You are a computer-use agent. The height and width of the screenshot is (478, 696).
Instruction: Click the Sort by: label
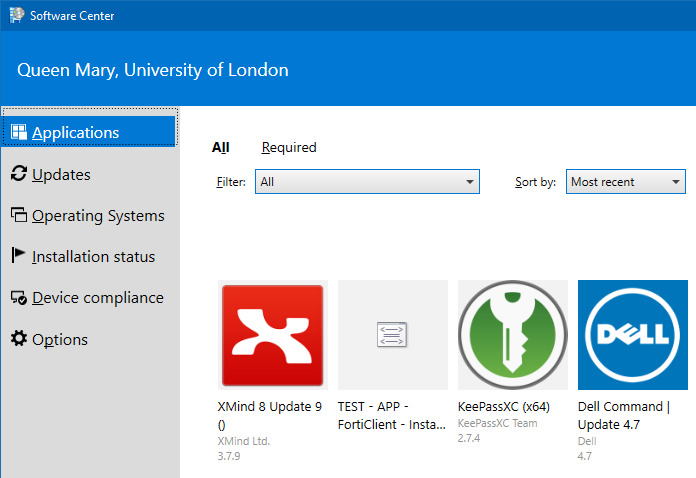point(535,182)
